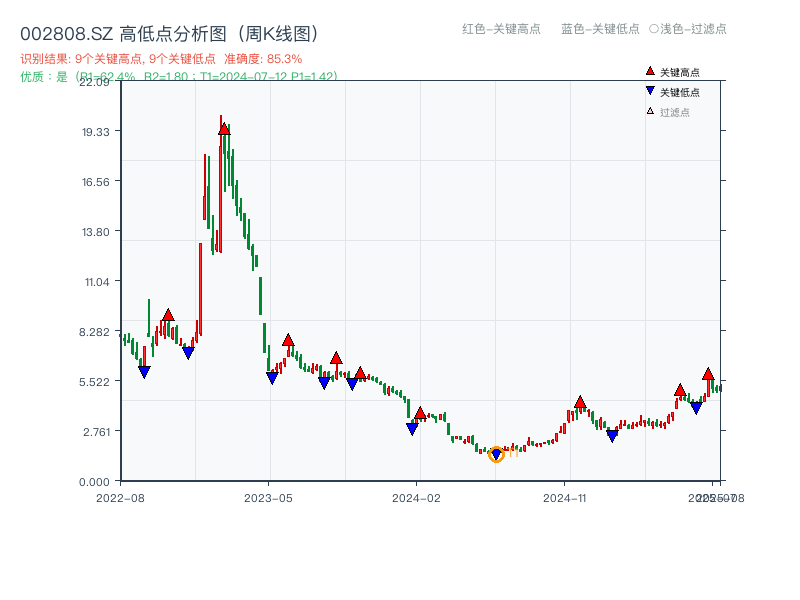Click the orange circled filter point marker
Image resolution: width=800 pixels, height=600 pixels.
click(x=496, y=454)
